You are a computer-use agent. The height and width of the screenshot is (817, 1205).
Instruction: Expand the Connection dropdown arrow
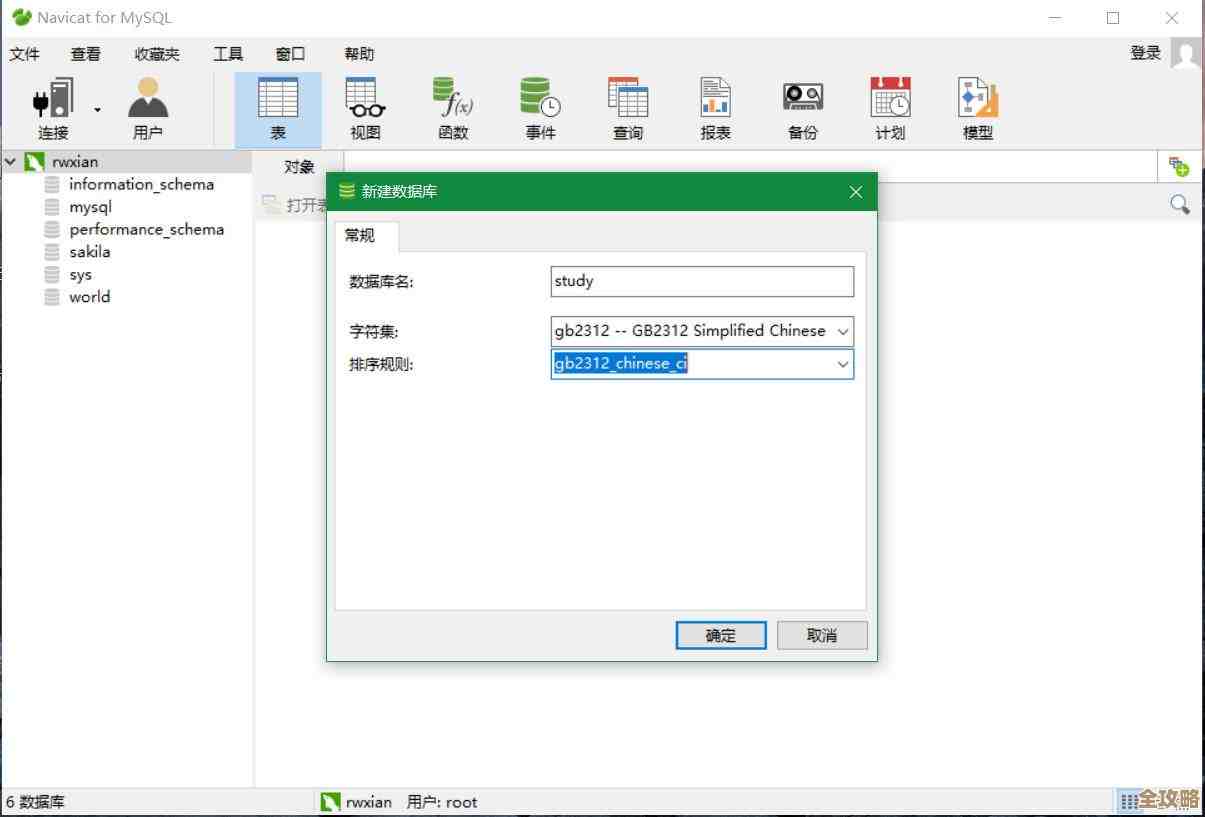pos(98,109)
